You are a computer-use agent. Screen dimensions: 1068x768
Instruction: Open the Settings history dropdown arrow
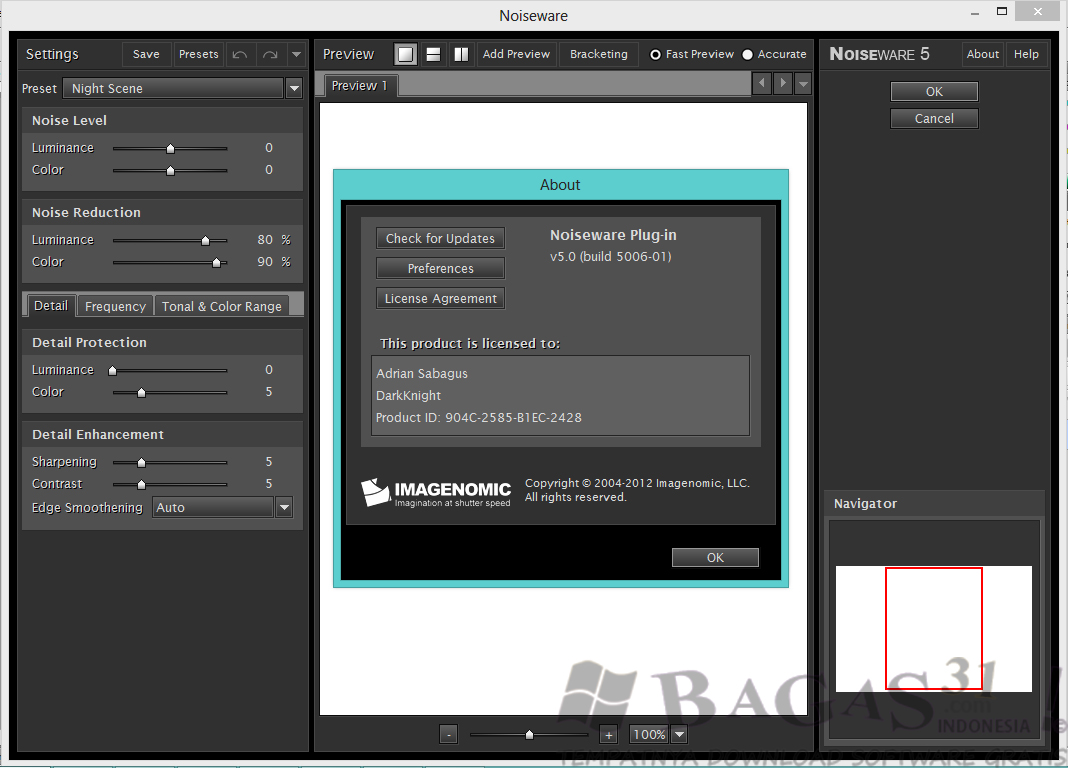[x=296, y=54]
